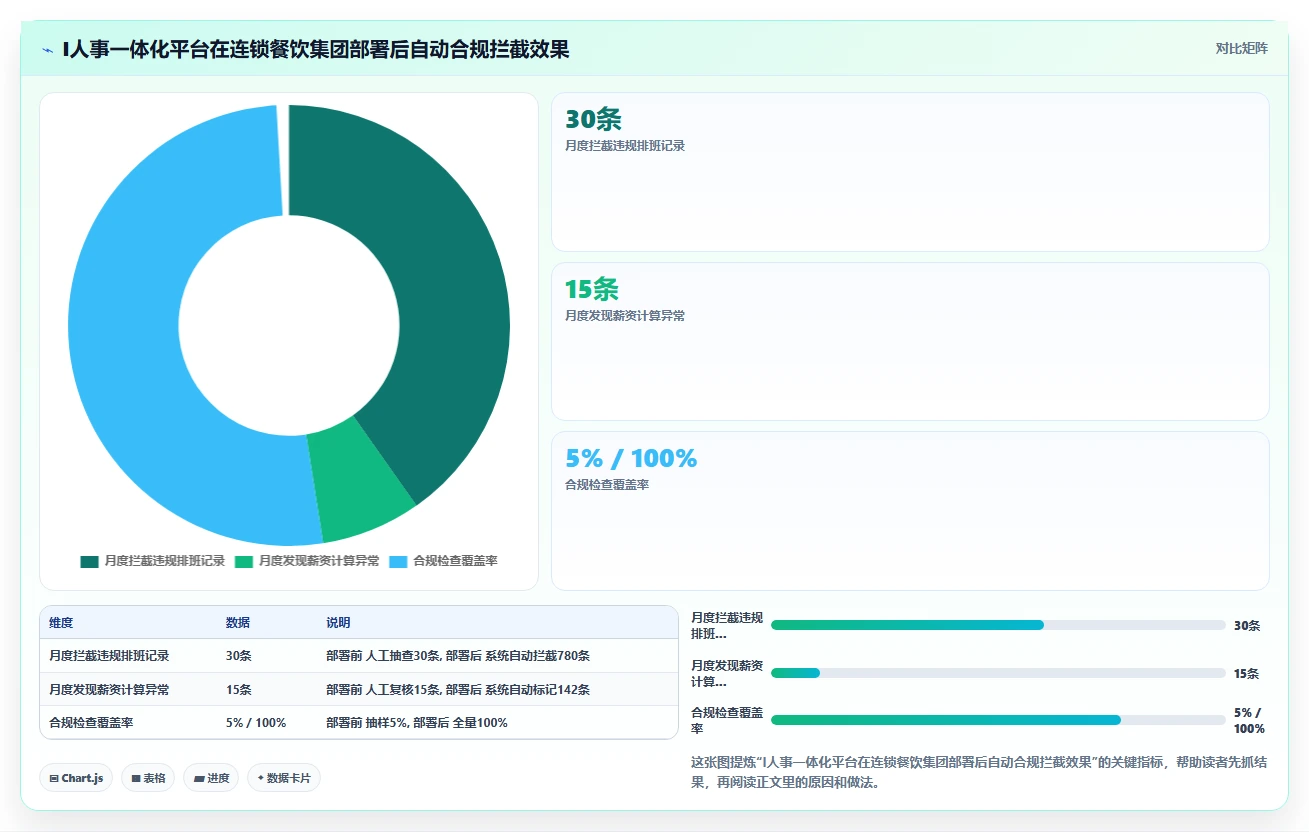Click the 月度拦截违规排班 progress bar
Screen dimensions: 1309x832
pos(998,625)
